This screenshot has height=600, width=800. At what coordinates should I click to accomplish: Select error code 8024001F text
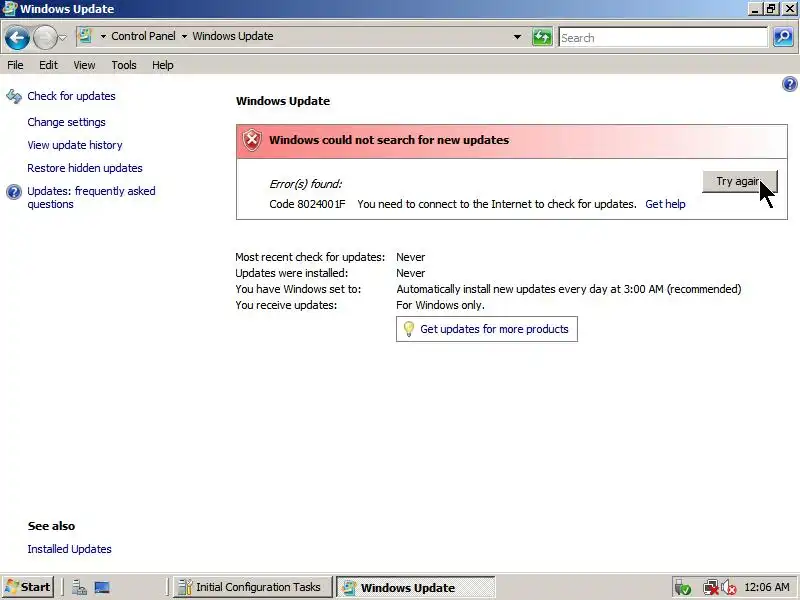click(x=307, y=204)
